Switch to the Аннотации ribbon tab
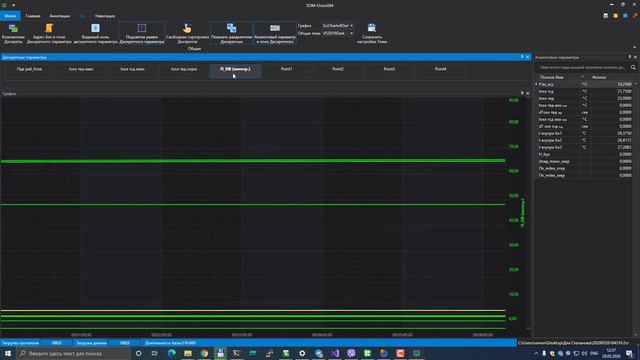The height and width of the screenshot is (360, 640). (x=60, y=16)
